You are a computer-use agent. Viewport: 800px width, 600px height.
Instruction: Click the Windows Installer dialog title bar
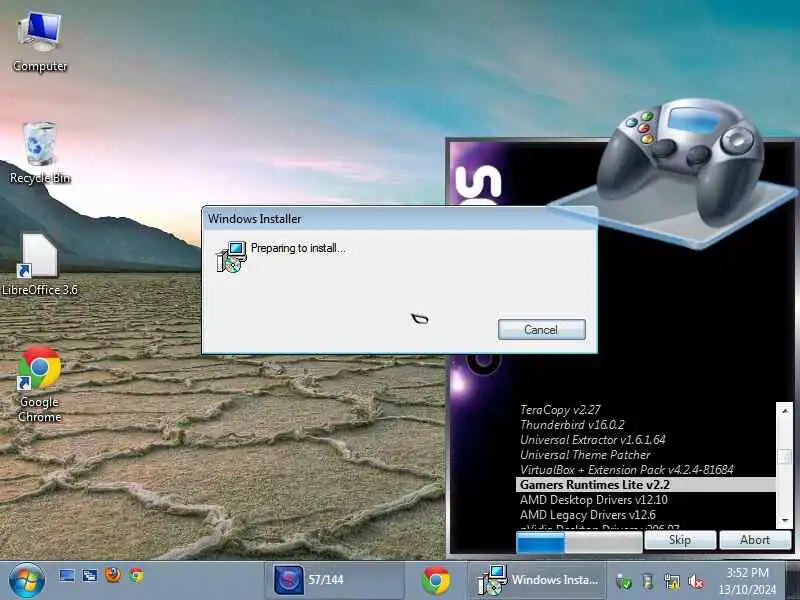(399, 218)
